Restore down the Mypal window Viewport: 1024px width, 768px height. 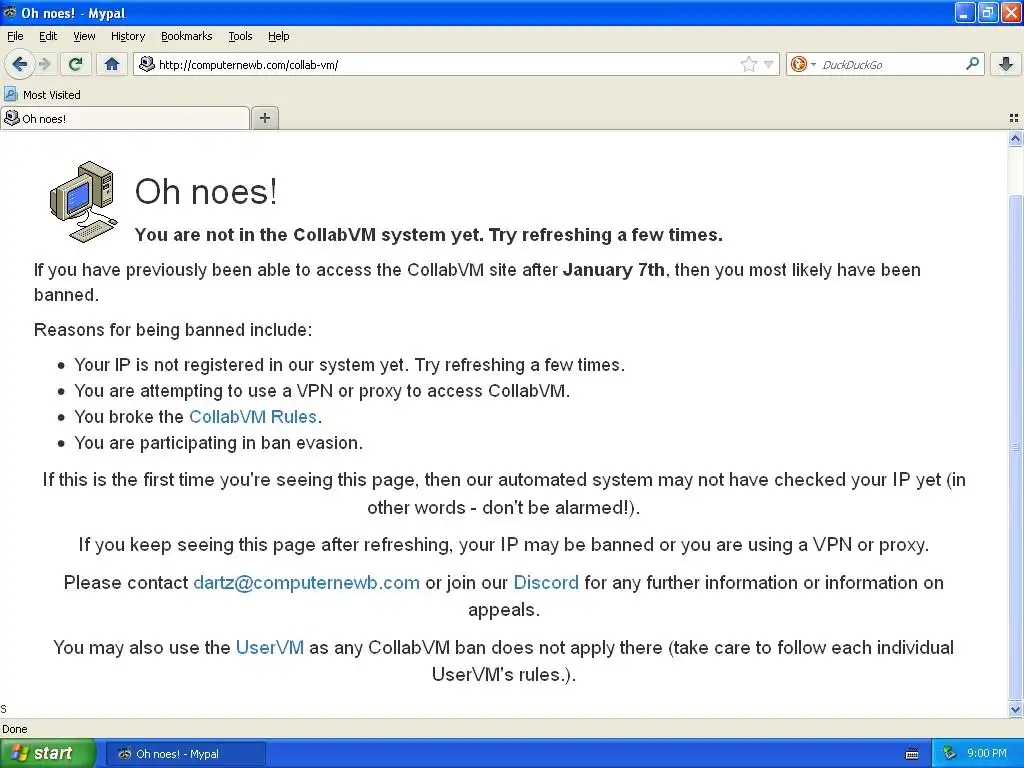pos(988,12)
